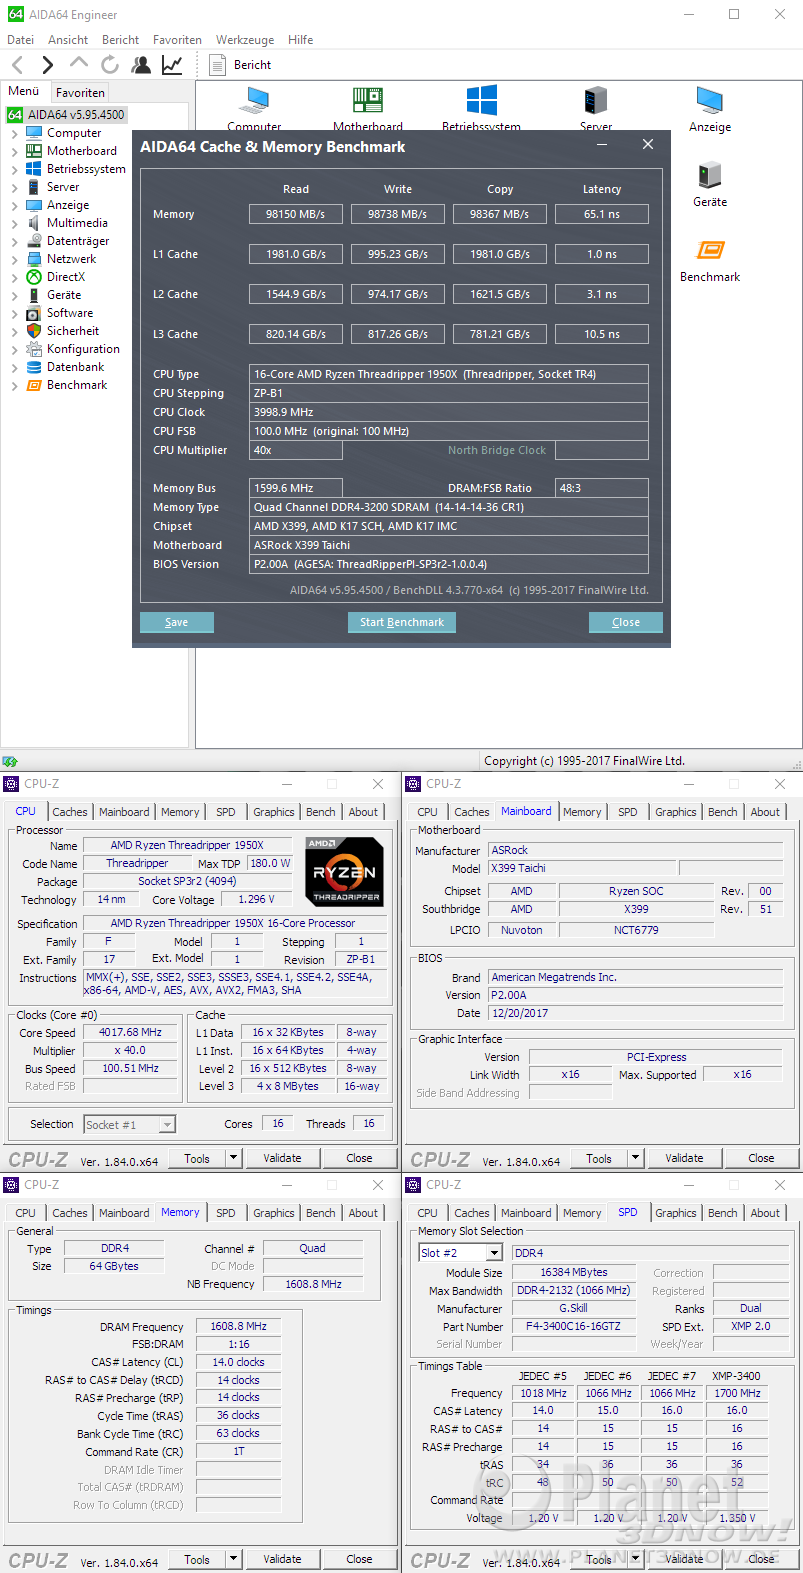This screenshot has width=803, height=1573.
Task: Click Tools button in Mainboard CPU-Z window
Action: tap(599, 1158)
